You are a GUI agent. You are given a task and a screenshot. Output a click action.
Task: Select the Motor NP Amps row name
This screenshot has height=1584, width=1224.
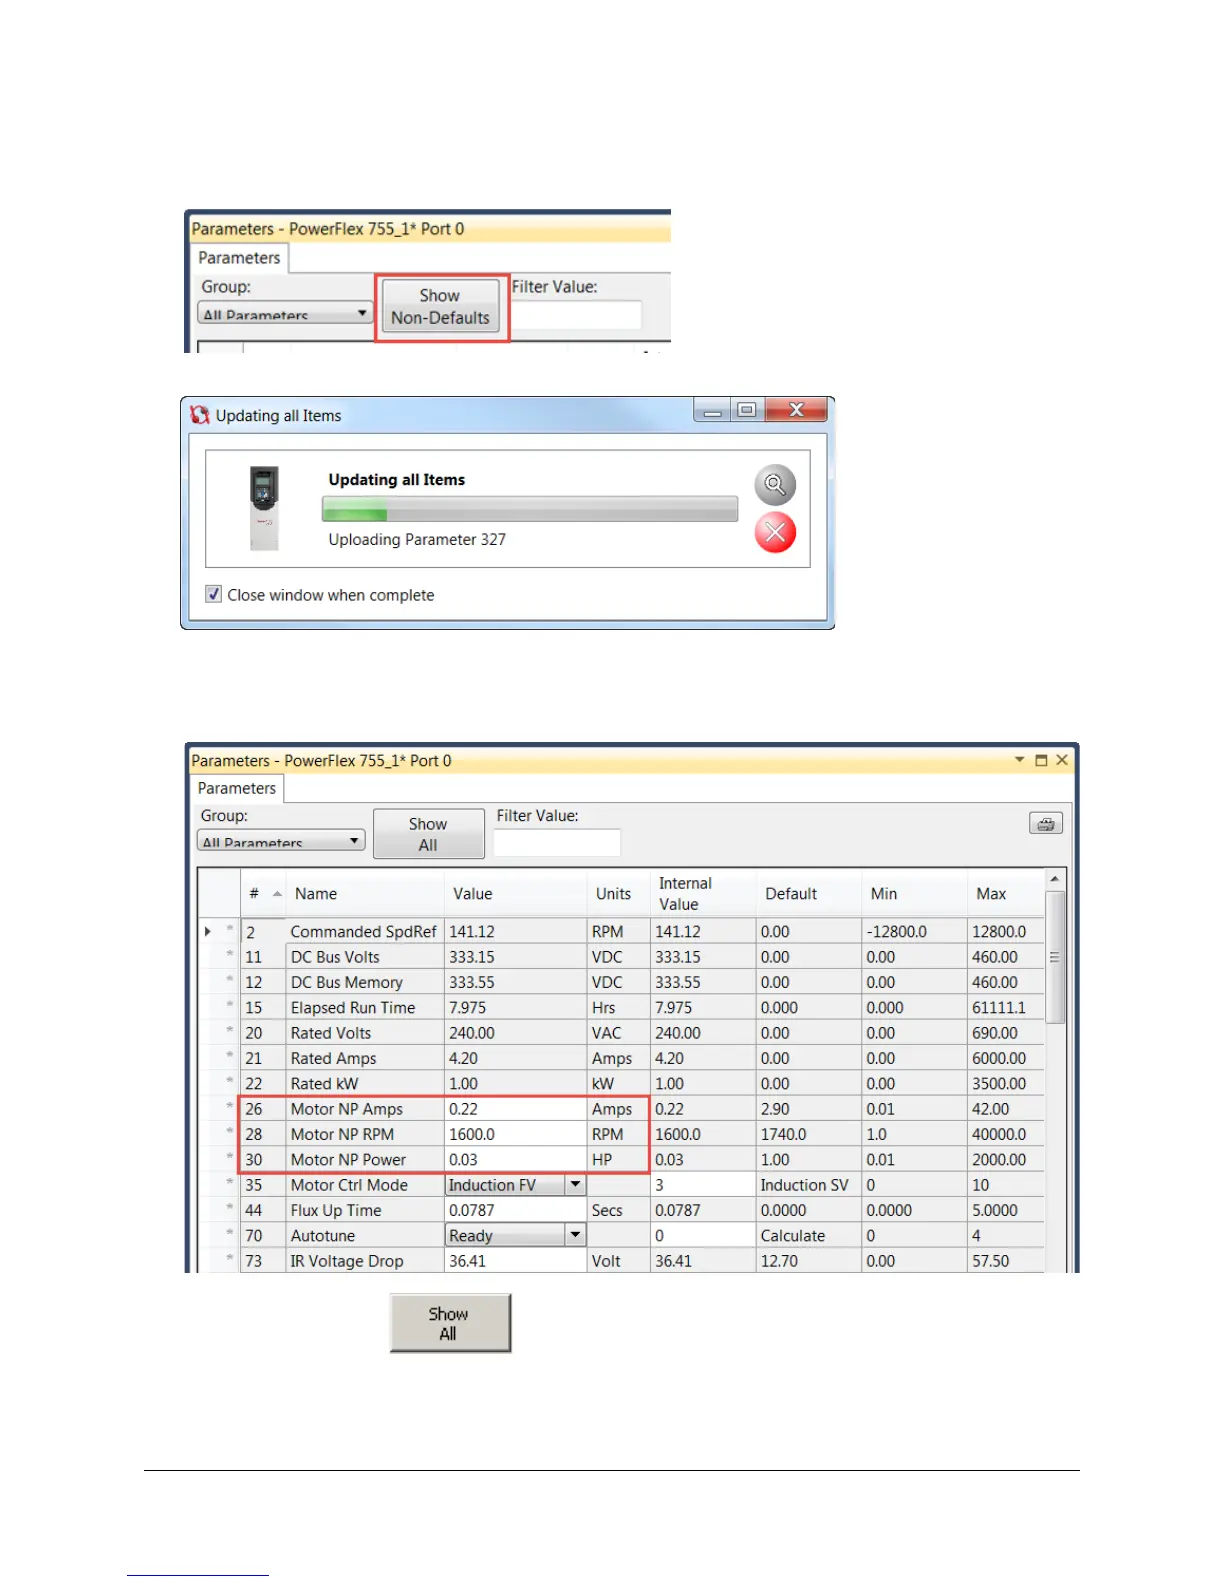pos(347,1109)
